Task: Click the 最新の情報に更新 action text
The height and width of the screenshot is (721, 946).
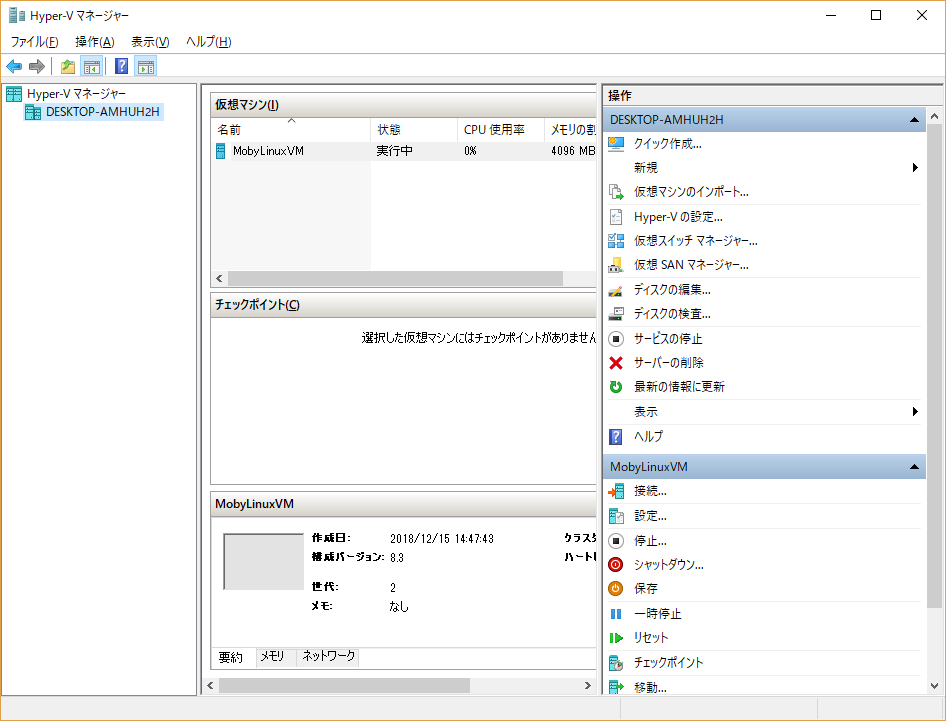Action: click(x=679, y=387)
